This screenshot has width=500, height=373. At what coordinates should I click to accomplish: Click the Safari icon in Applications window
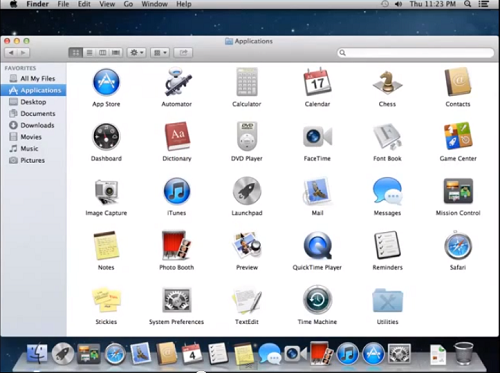458,246
